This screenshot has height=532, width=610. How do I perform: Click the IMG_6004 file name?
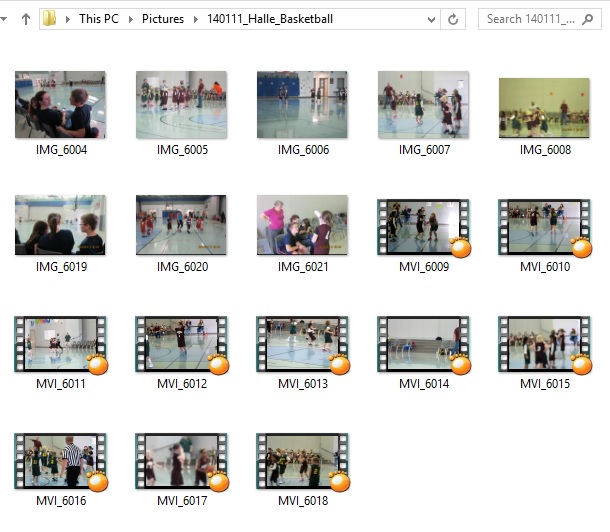click(61, 150)
